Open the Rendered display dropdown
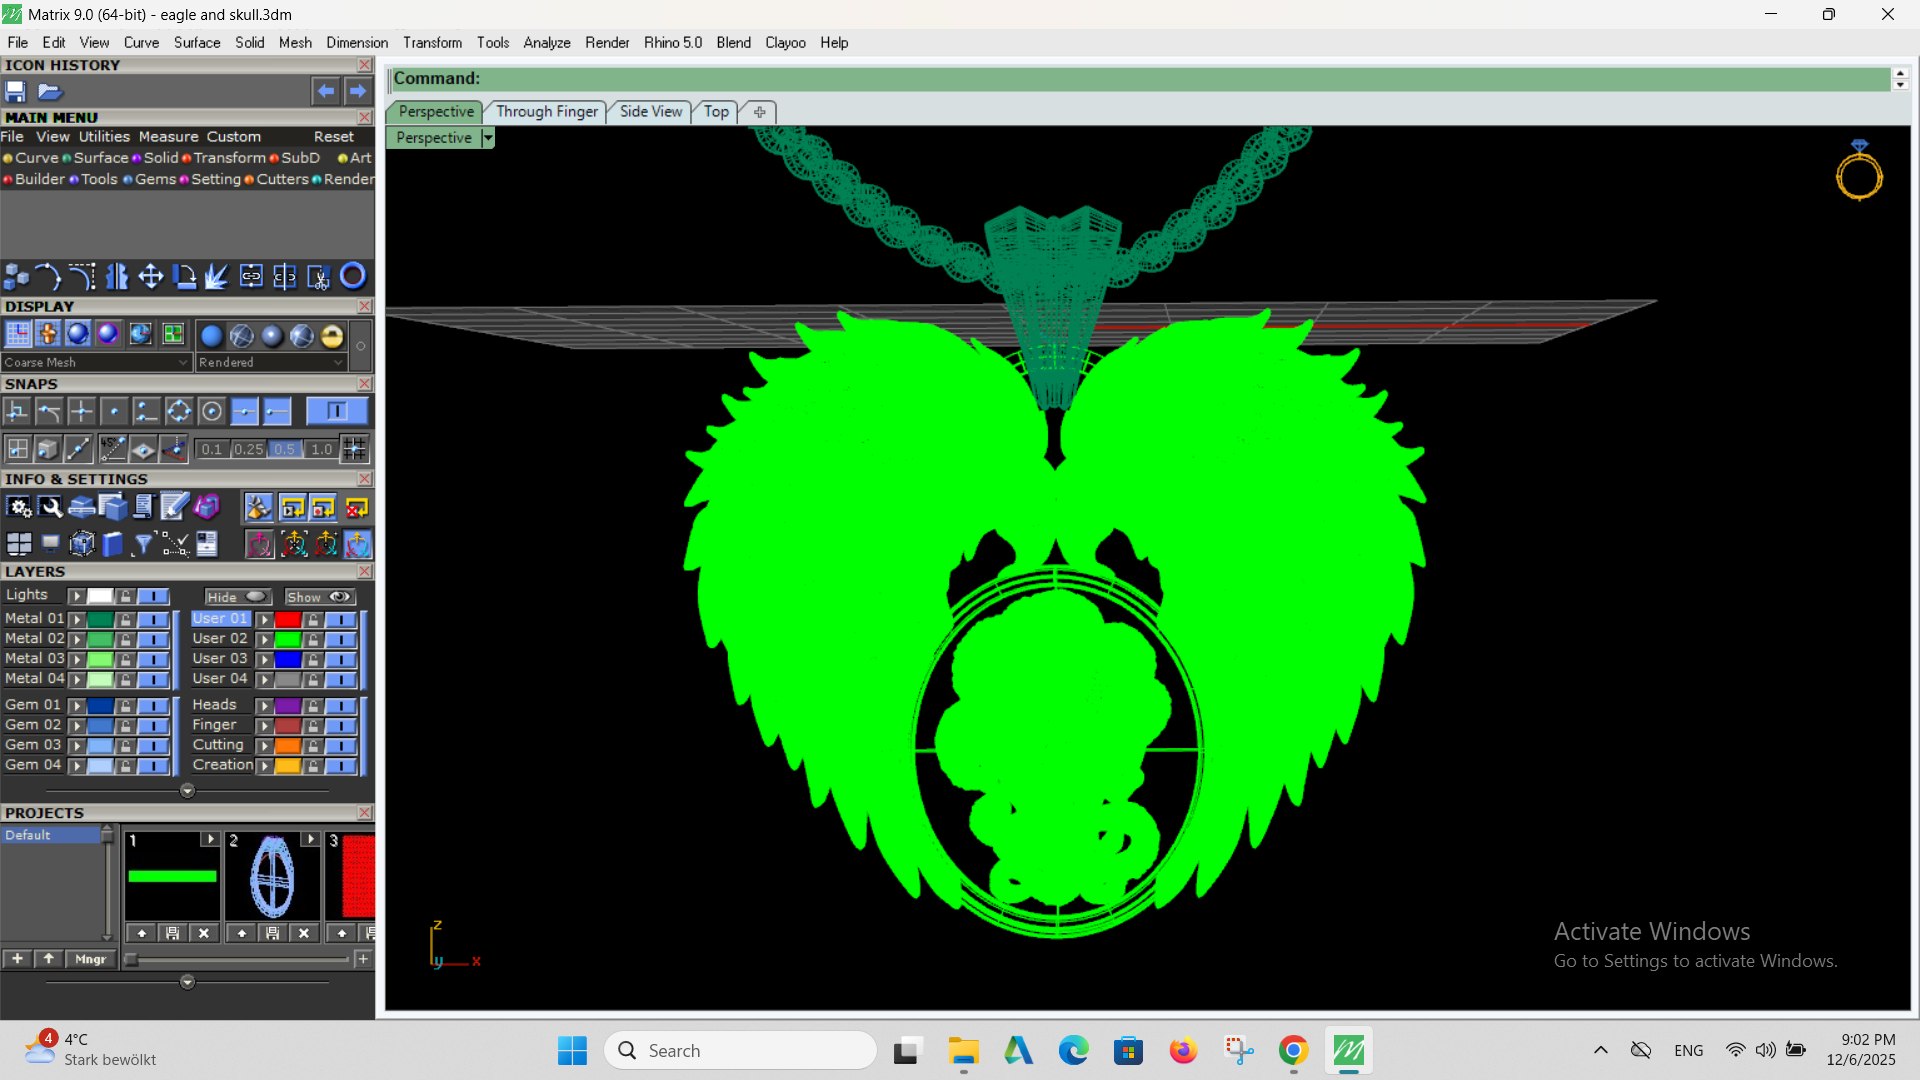Viewport: 1920px width, 1080px height. pos(271,362)
